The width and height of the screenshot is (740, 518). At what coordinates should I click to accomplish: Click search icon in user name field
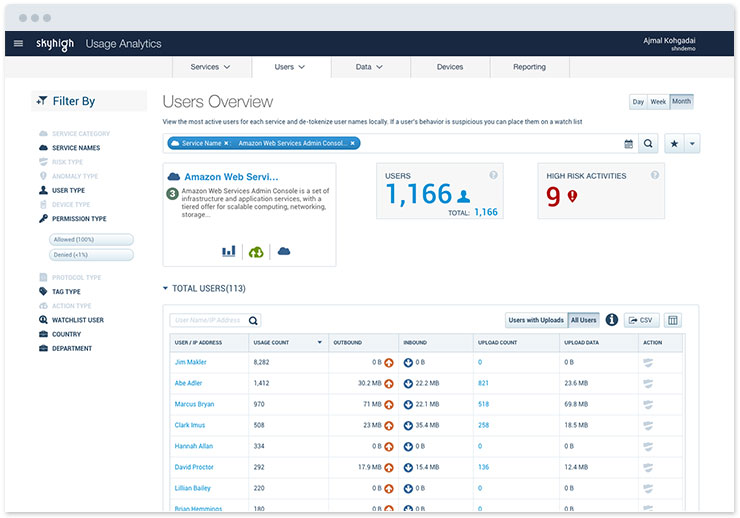(x=253, y=321)
